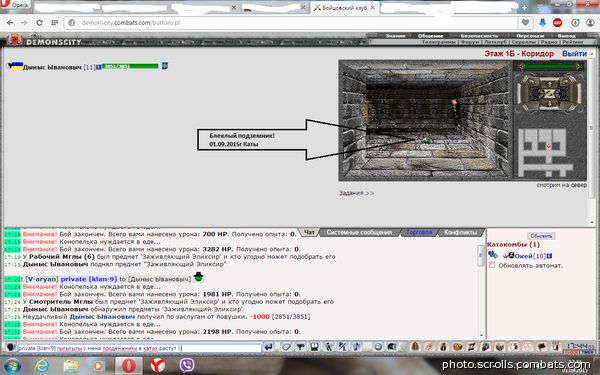
Task: Switch to the 'Торговля' chat tab
Action: (419, 232)
